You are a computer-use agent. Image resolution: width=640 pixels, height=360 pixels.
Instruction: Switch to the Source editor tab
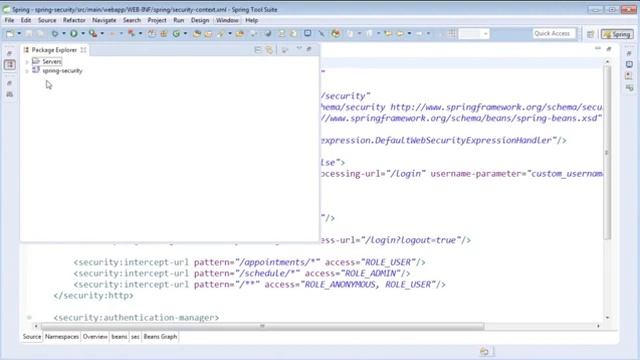point(32,337)
